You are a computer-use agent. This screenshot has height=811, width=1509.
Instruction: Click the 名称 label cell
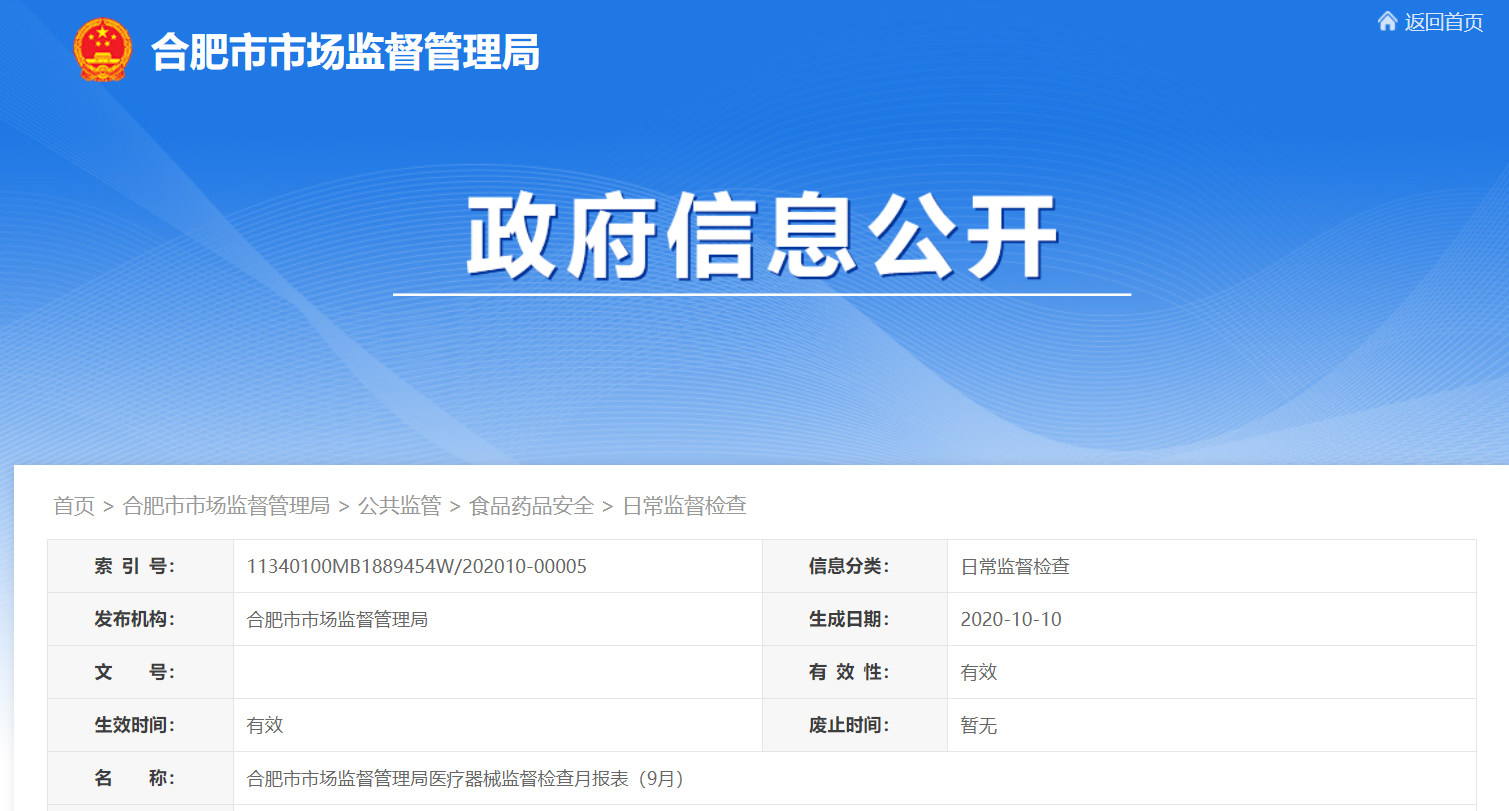point(140,778)
